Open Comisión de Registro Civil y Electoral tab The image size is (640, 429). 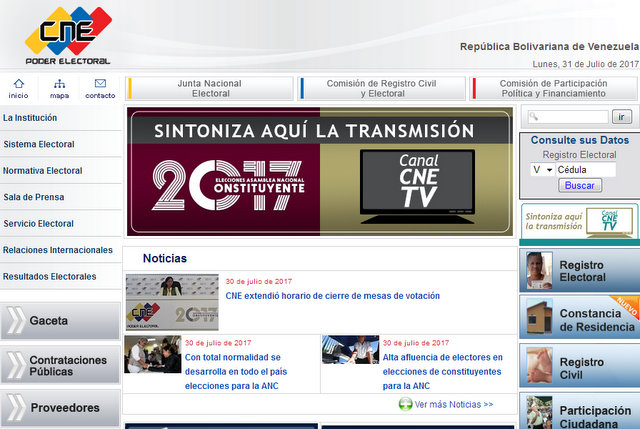382,88
